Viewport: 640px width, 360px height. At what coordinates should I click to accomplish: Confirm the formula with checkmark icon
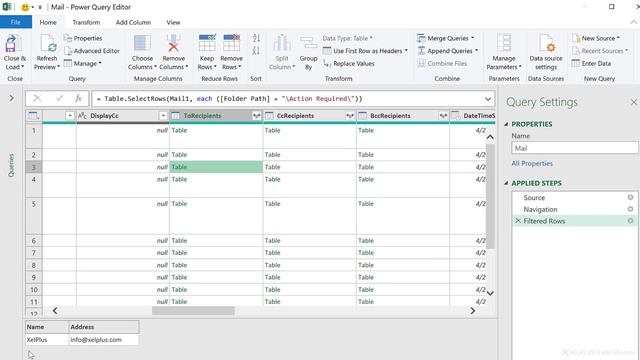pos(59,98)
